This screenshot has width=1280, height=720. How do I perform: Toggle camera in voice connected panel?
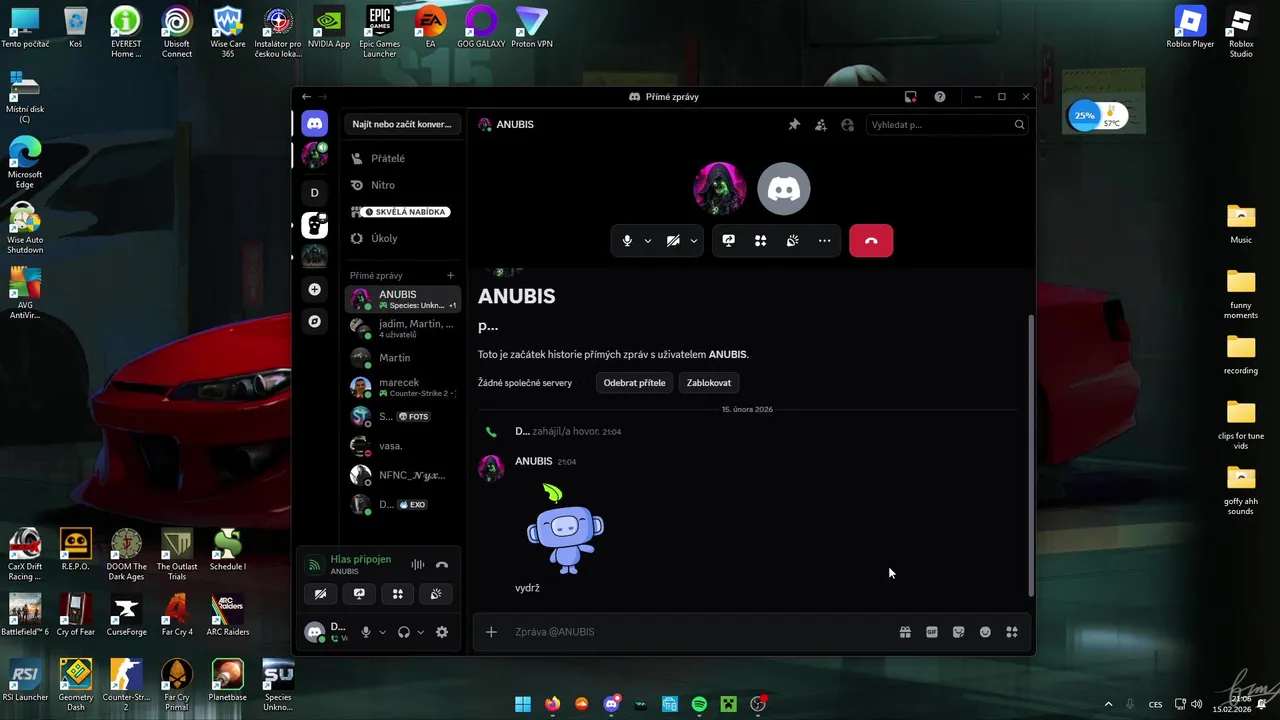320,594
